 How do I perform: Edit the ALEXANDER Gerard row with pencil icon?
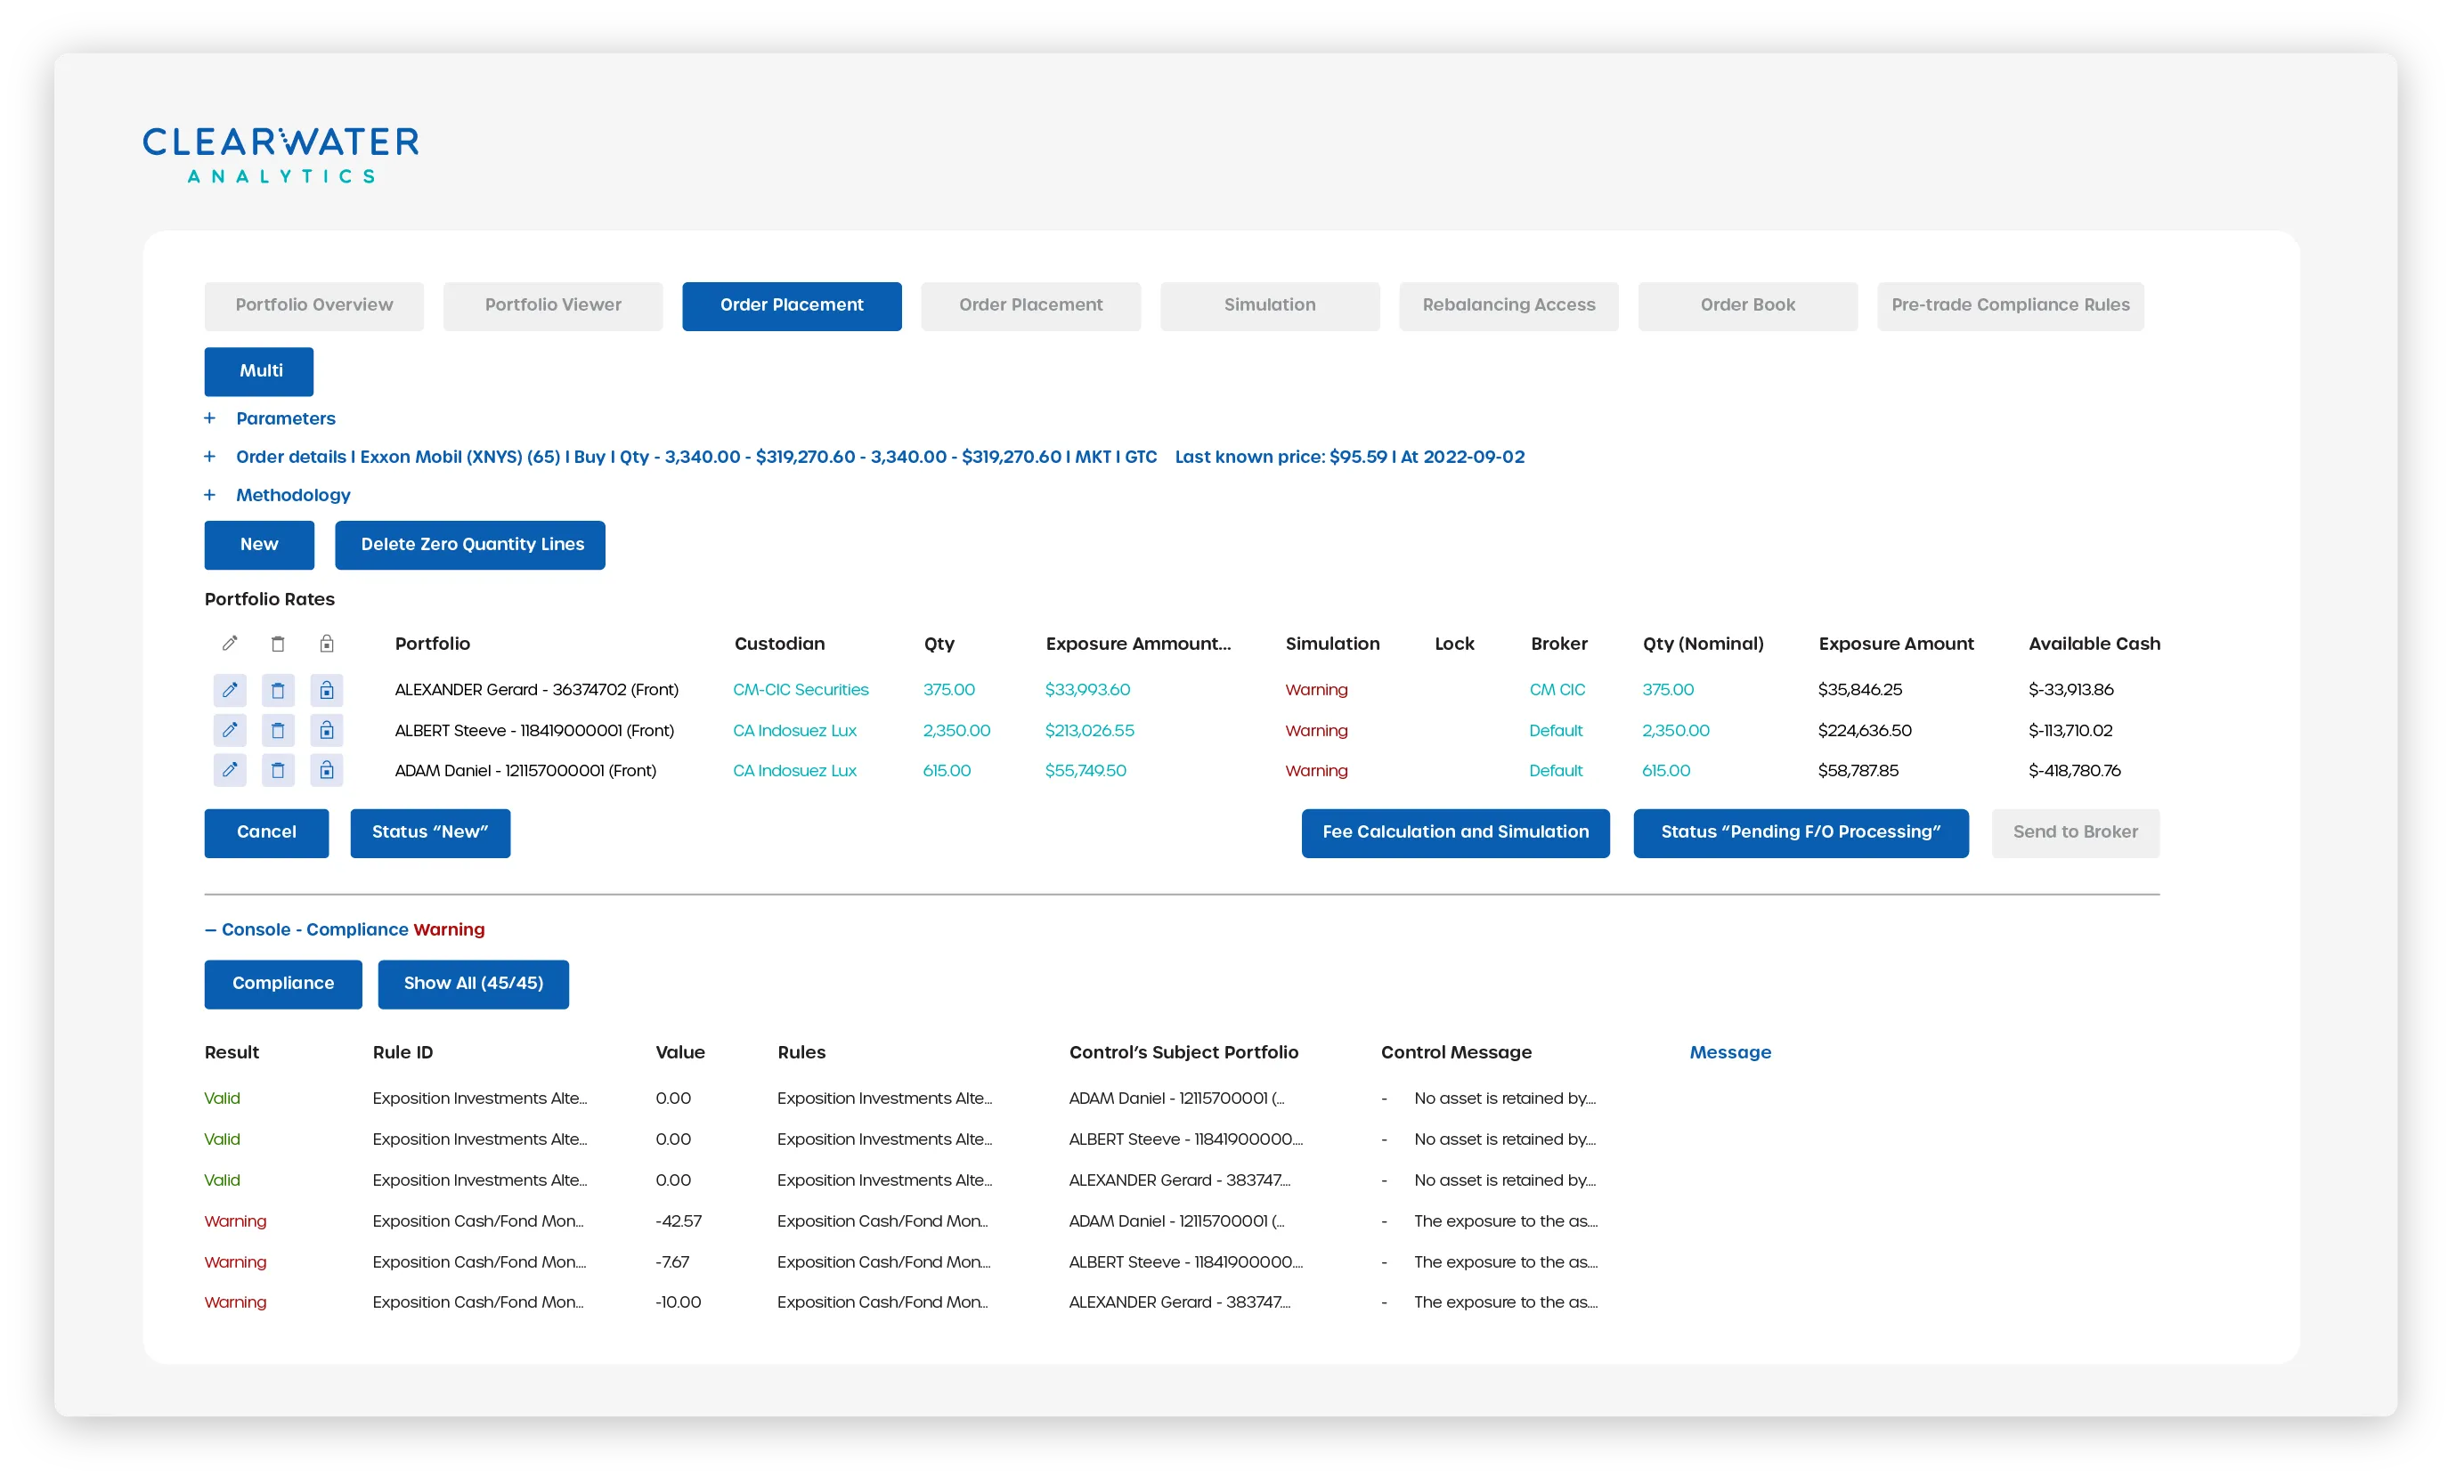(x=230, y=690)
